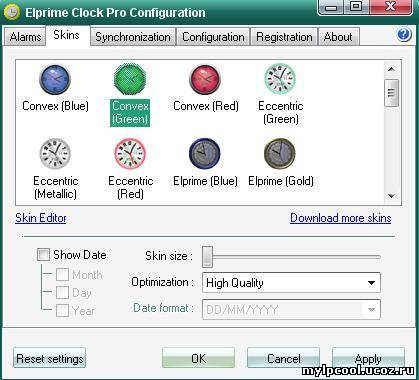Go to the About tab
The width and height of the screenshot is (419, 380).
coord(338,37)
